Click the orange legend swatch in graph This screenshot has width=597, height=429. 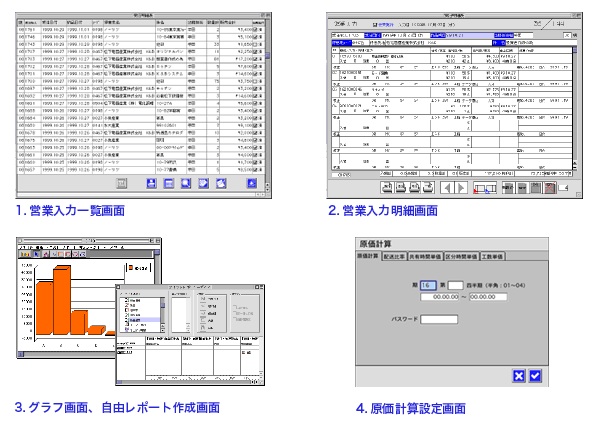point(131,268)
